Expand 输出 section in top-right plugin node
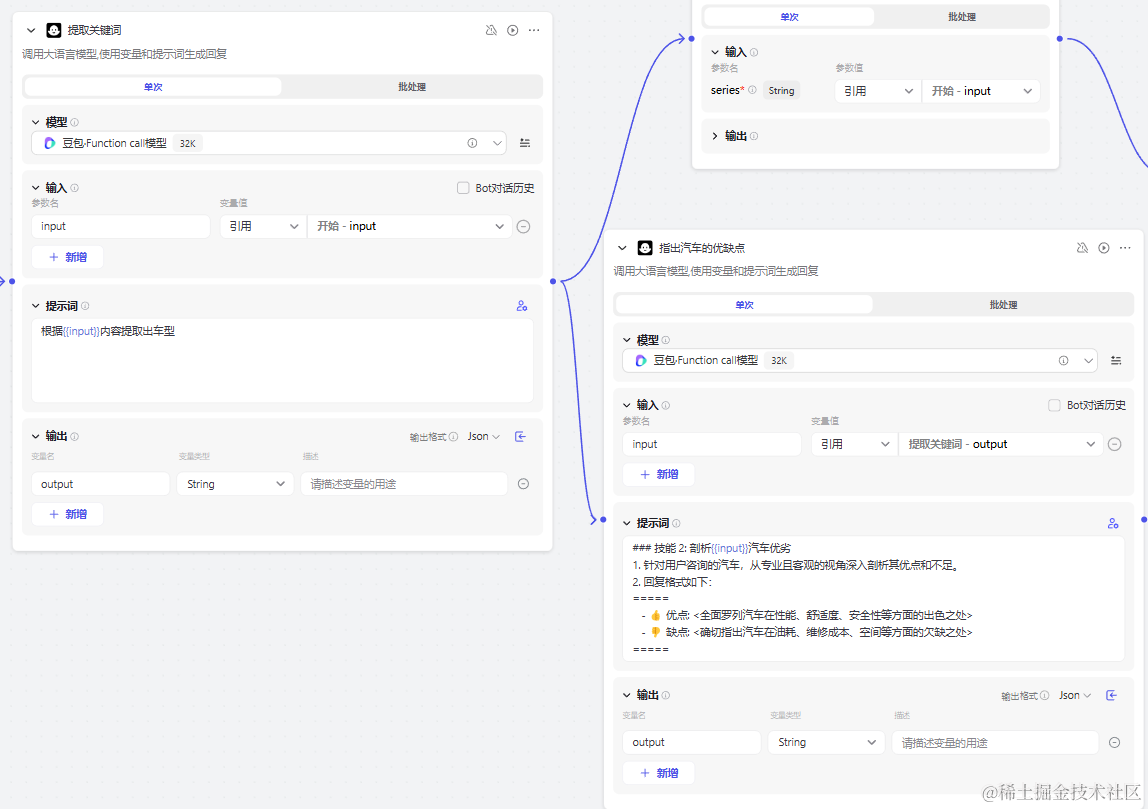Screen dimensions: 1148x809 (715, 136)
